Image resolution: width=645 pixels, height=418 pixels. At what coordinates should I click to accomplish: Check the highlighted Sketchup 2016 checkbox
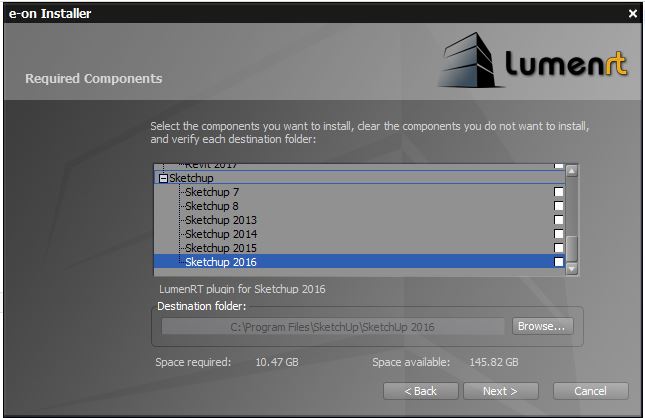pyautogui.click(x=559, y=262)
